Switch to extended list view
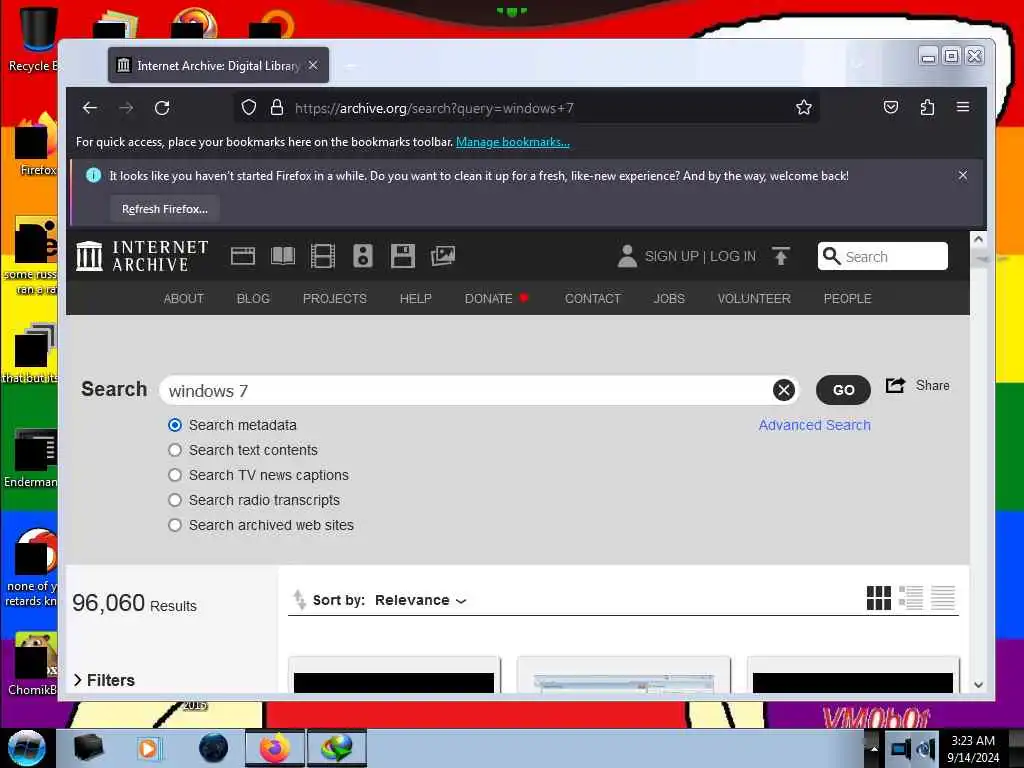This screenshot has width=1024, height=768. pyautogui.click(x=910, y=598)
